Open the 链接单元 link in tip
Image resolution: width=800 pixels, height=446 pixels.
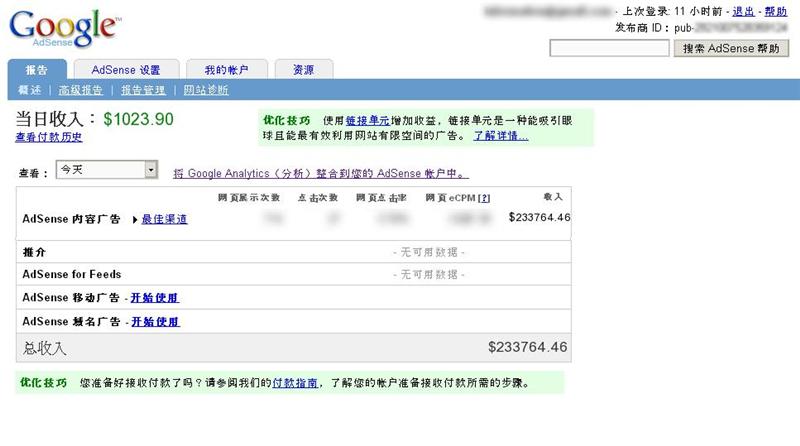[x=368, y=120]
